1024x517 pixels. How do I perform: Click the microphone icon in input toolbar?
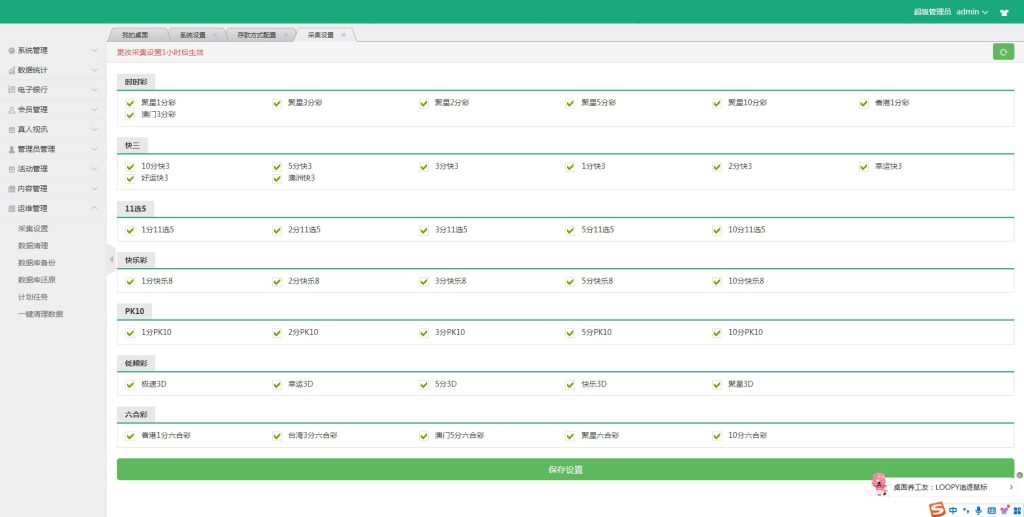pyautogui.click(x=979, y=510)
